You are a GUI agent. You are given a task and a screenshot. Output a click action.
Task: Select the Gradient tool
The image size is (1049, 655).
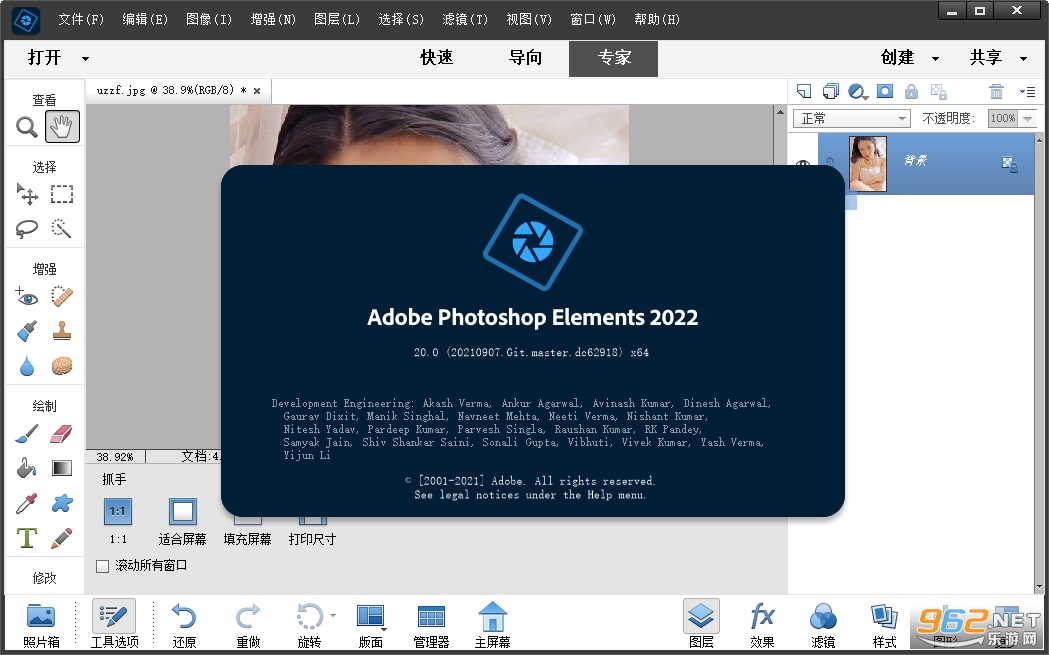click(62, 468)
